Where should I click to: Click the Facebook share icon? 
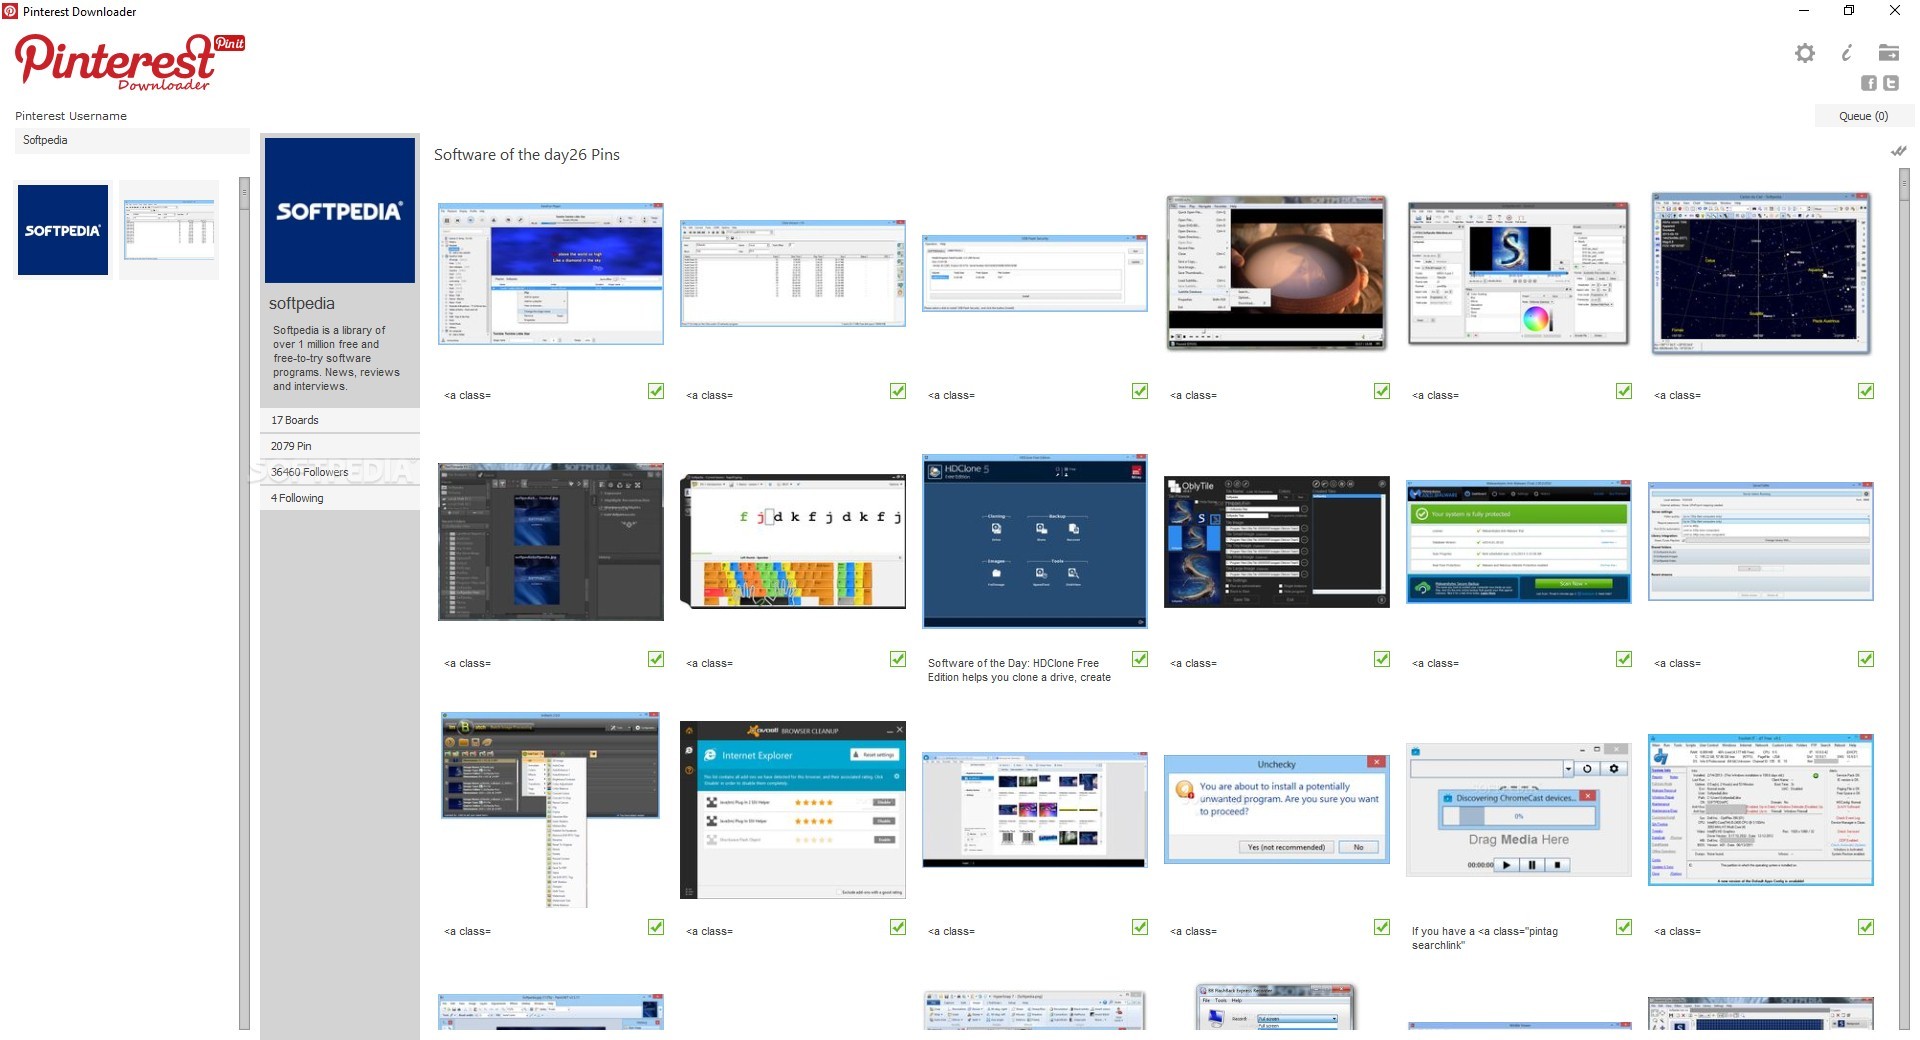(1868, 83)
